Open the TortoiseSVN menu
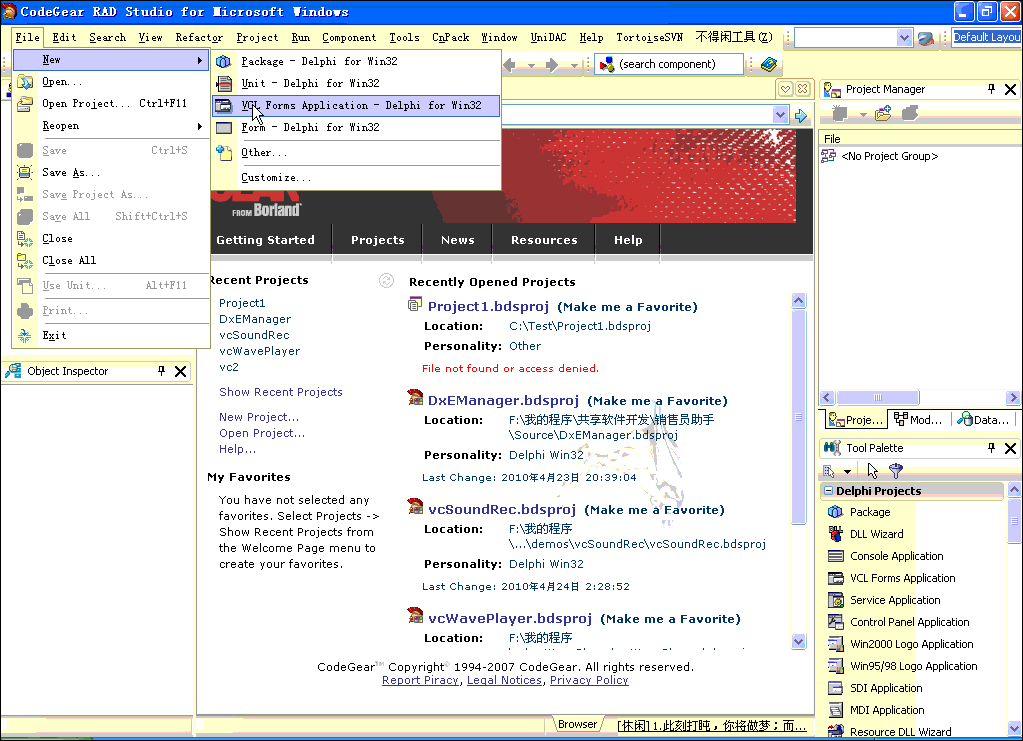 tap(650, 37)
